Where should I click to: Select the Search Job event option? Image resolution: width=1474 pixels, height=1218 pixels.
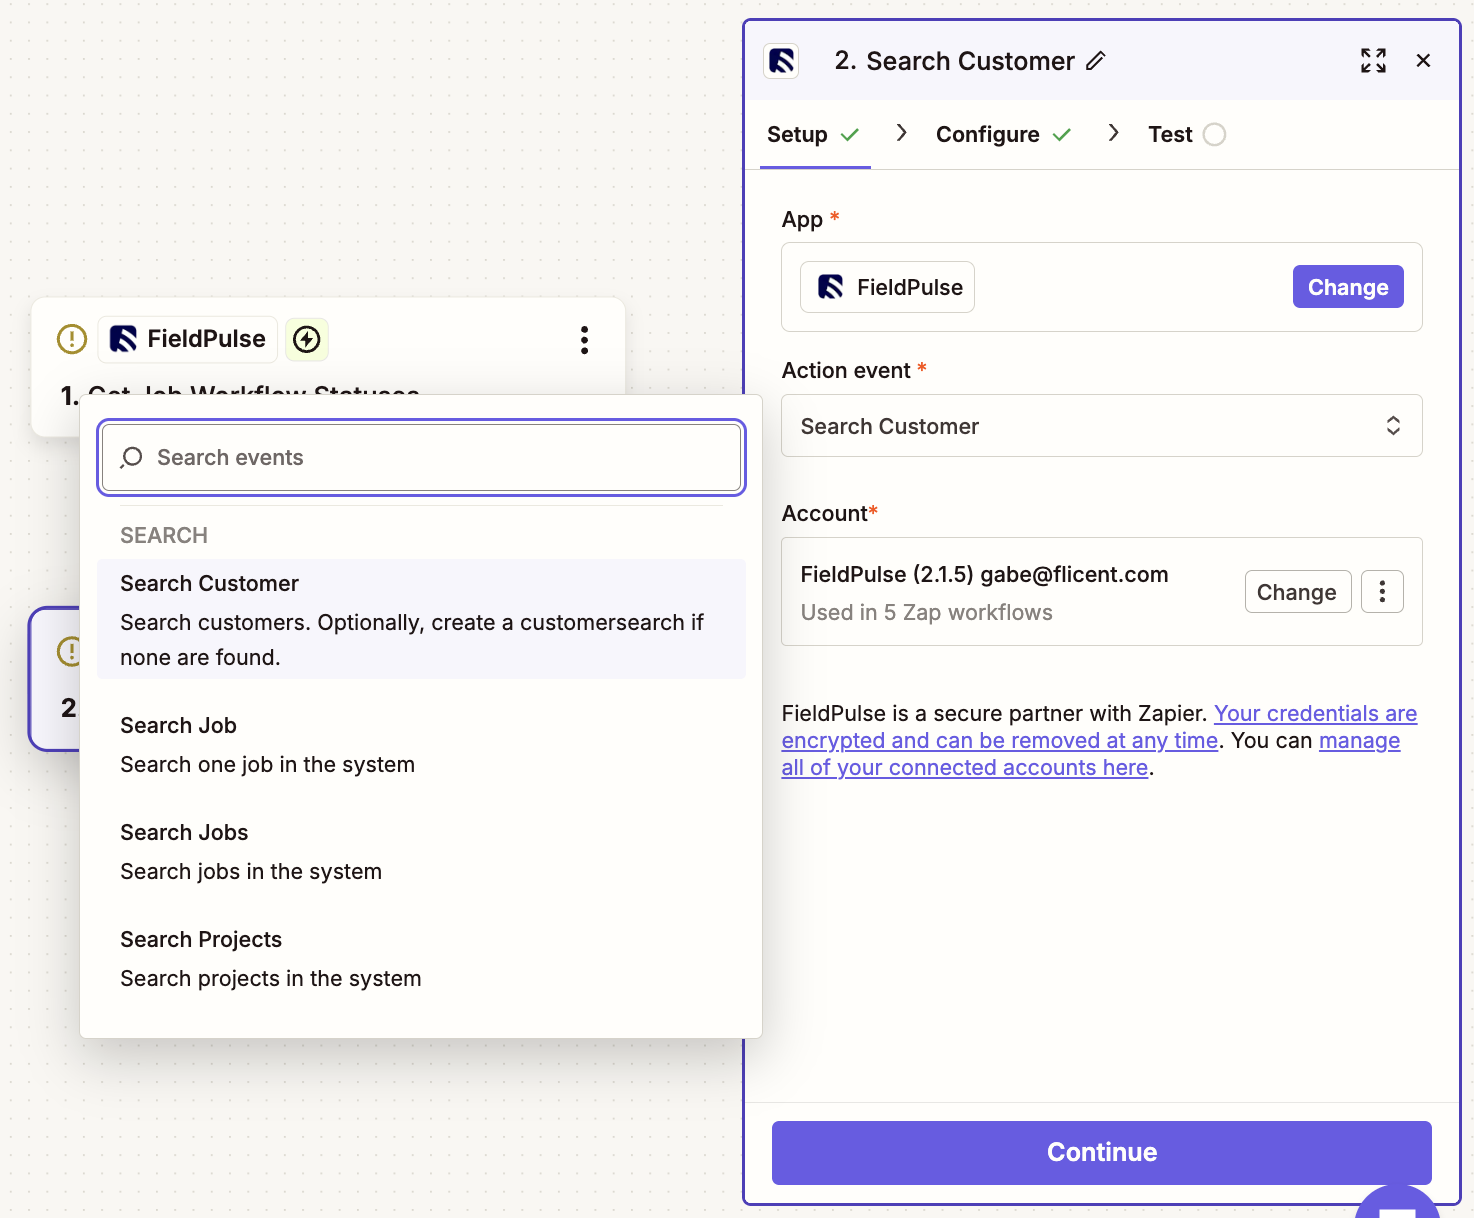coord(421,744)
